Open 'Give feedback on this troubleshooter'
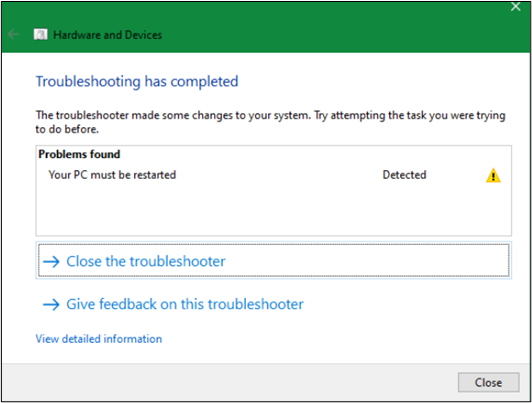The image size is (532, 403). pyautogui.click(x=173, y=304)
